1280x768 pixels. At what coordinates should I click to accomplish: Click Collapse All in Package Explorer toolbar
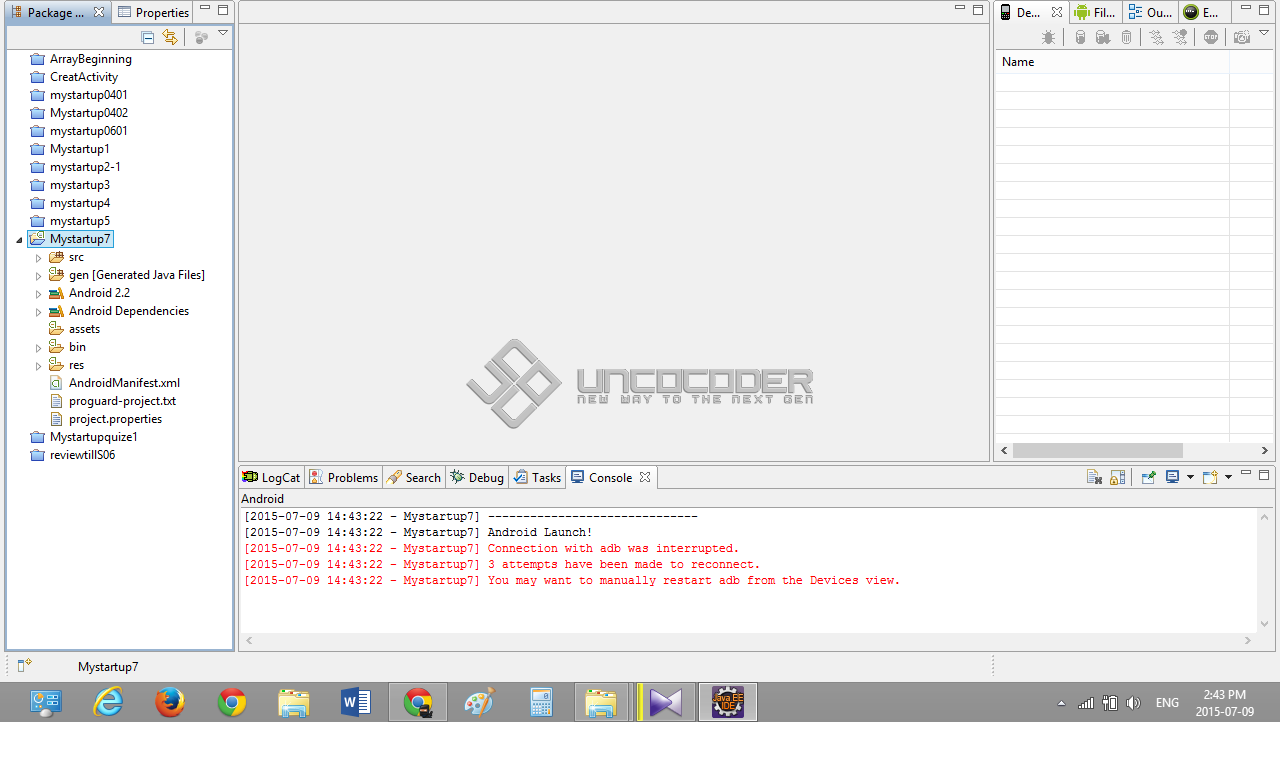pos(148,37)
